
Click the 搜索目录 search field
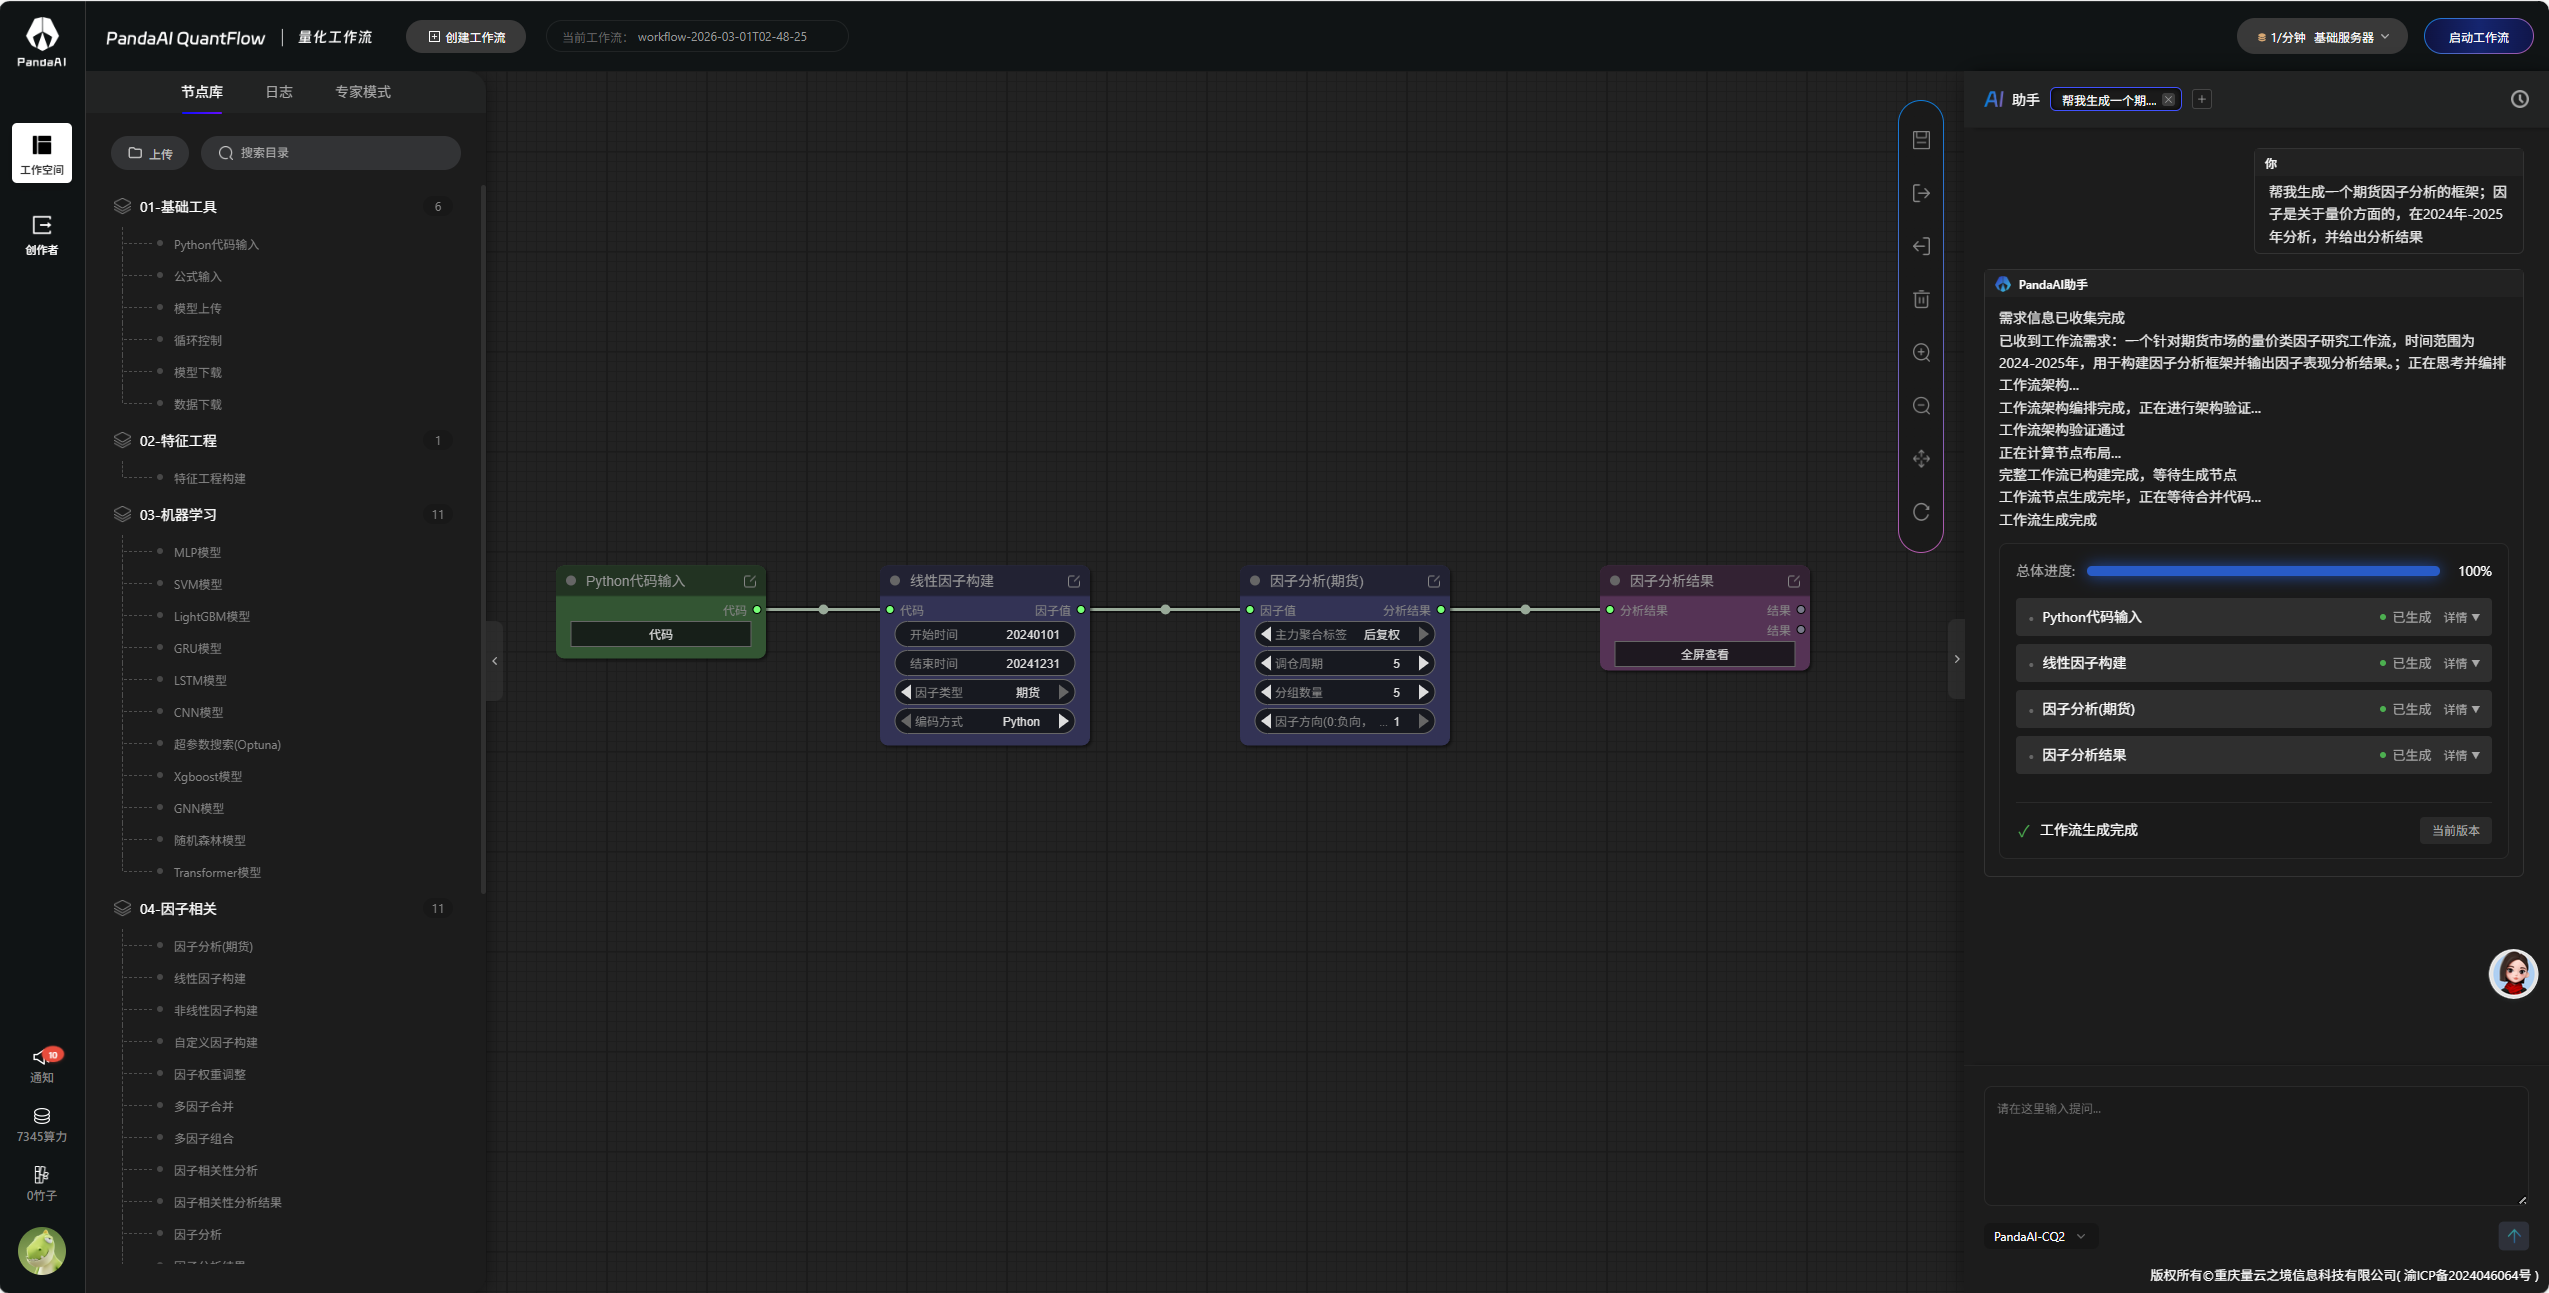[331, 153]
